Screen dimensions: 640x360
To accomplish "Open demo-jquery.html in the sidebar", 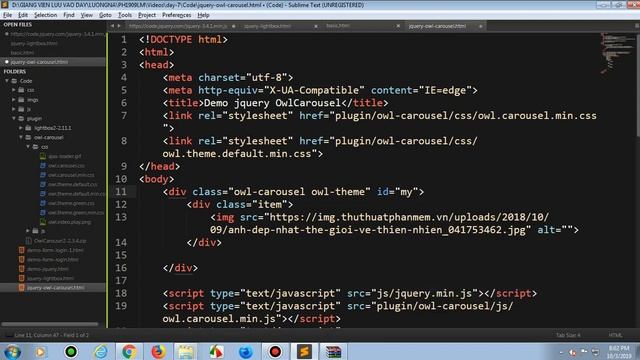I will click(x=48, y=269).
